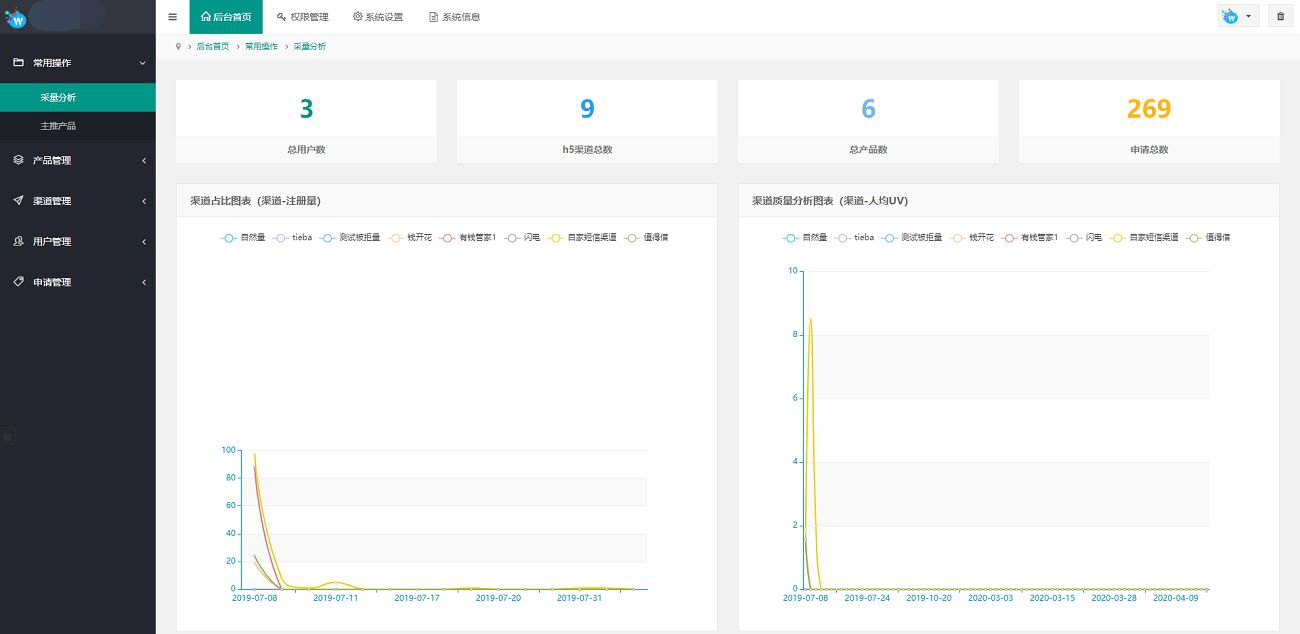Viewport: 1300px width, 634px height.
Task: Switch to the 系统信息 top tab
Action: 454,17
